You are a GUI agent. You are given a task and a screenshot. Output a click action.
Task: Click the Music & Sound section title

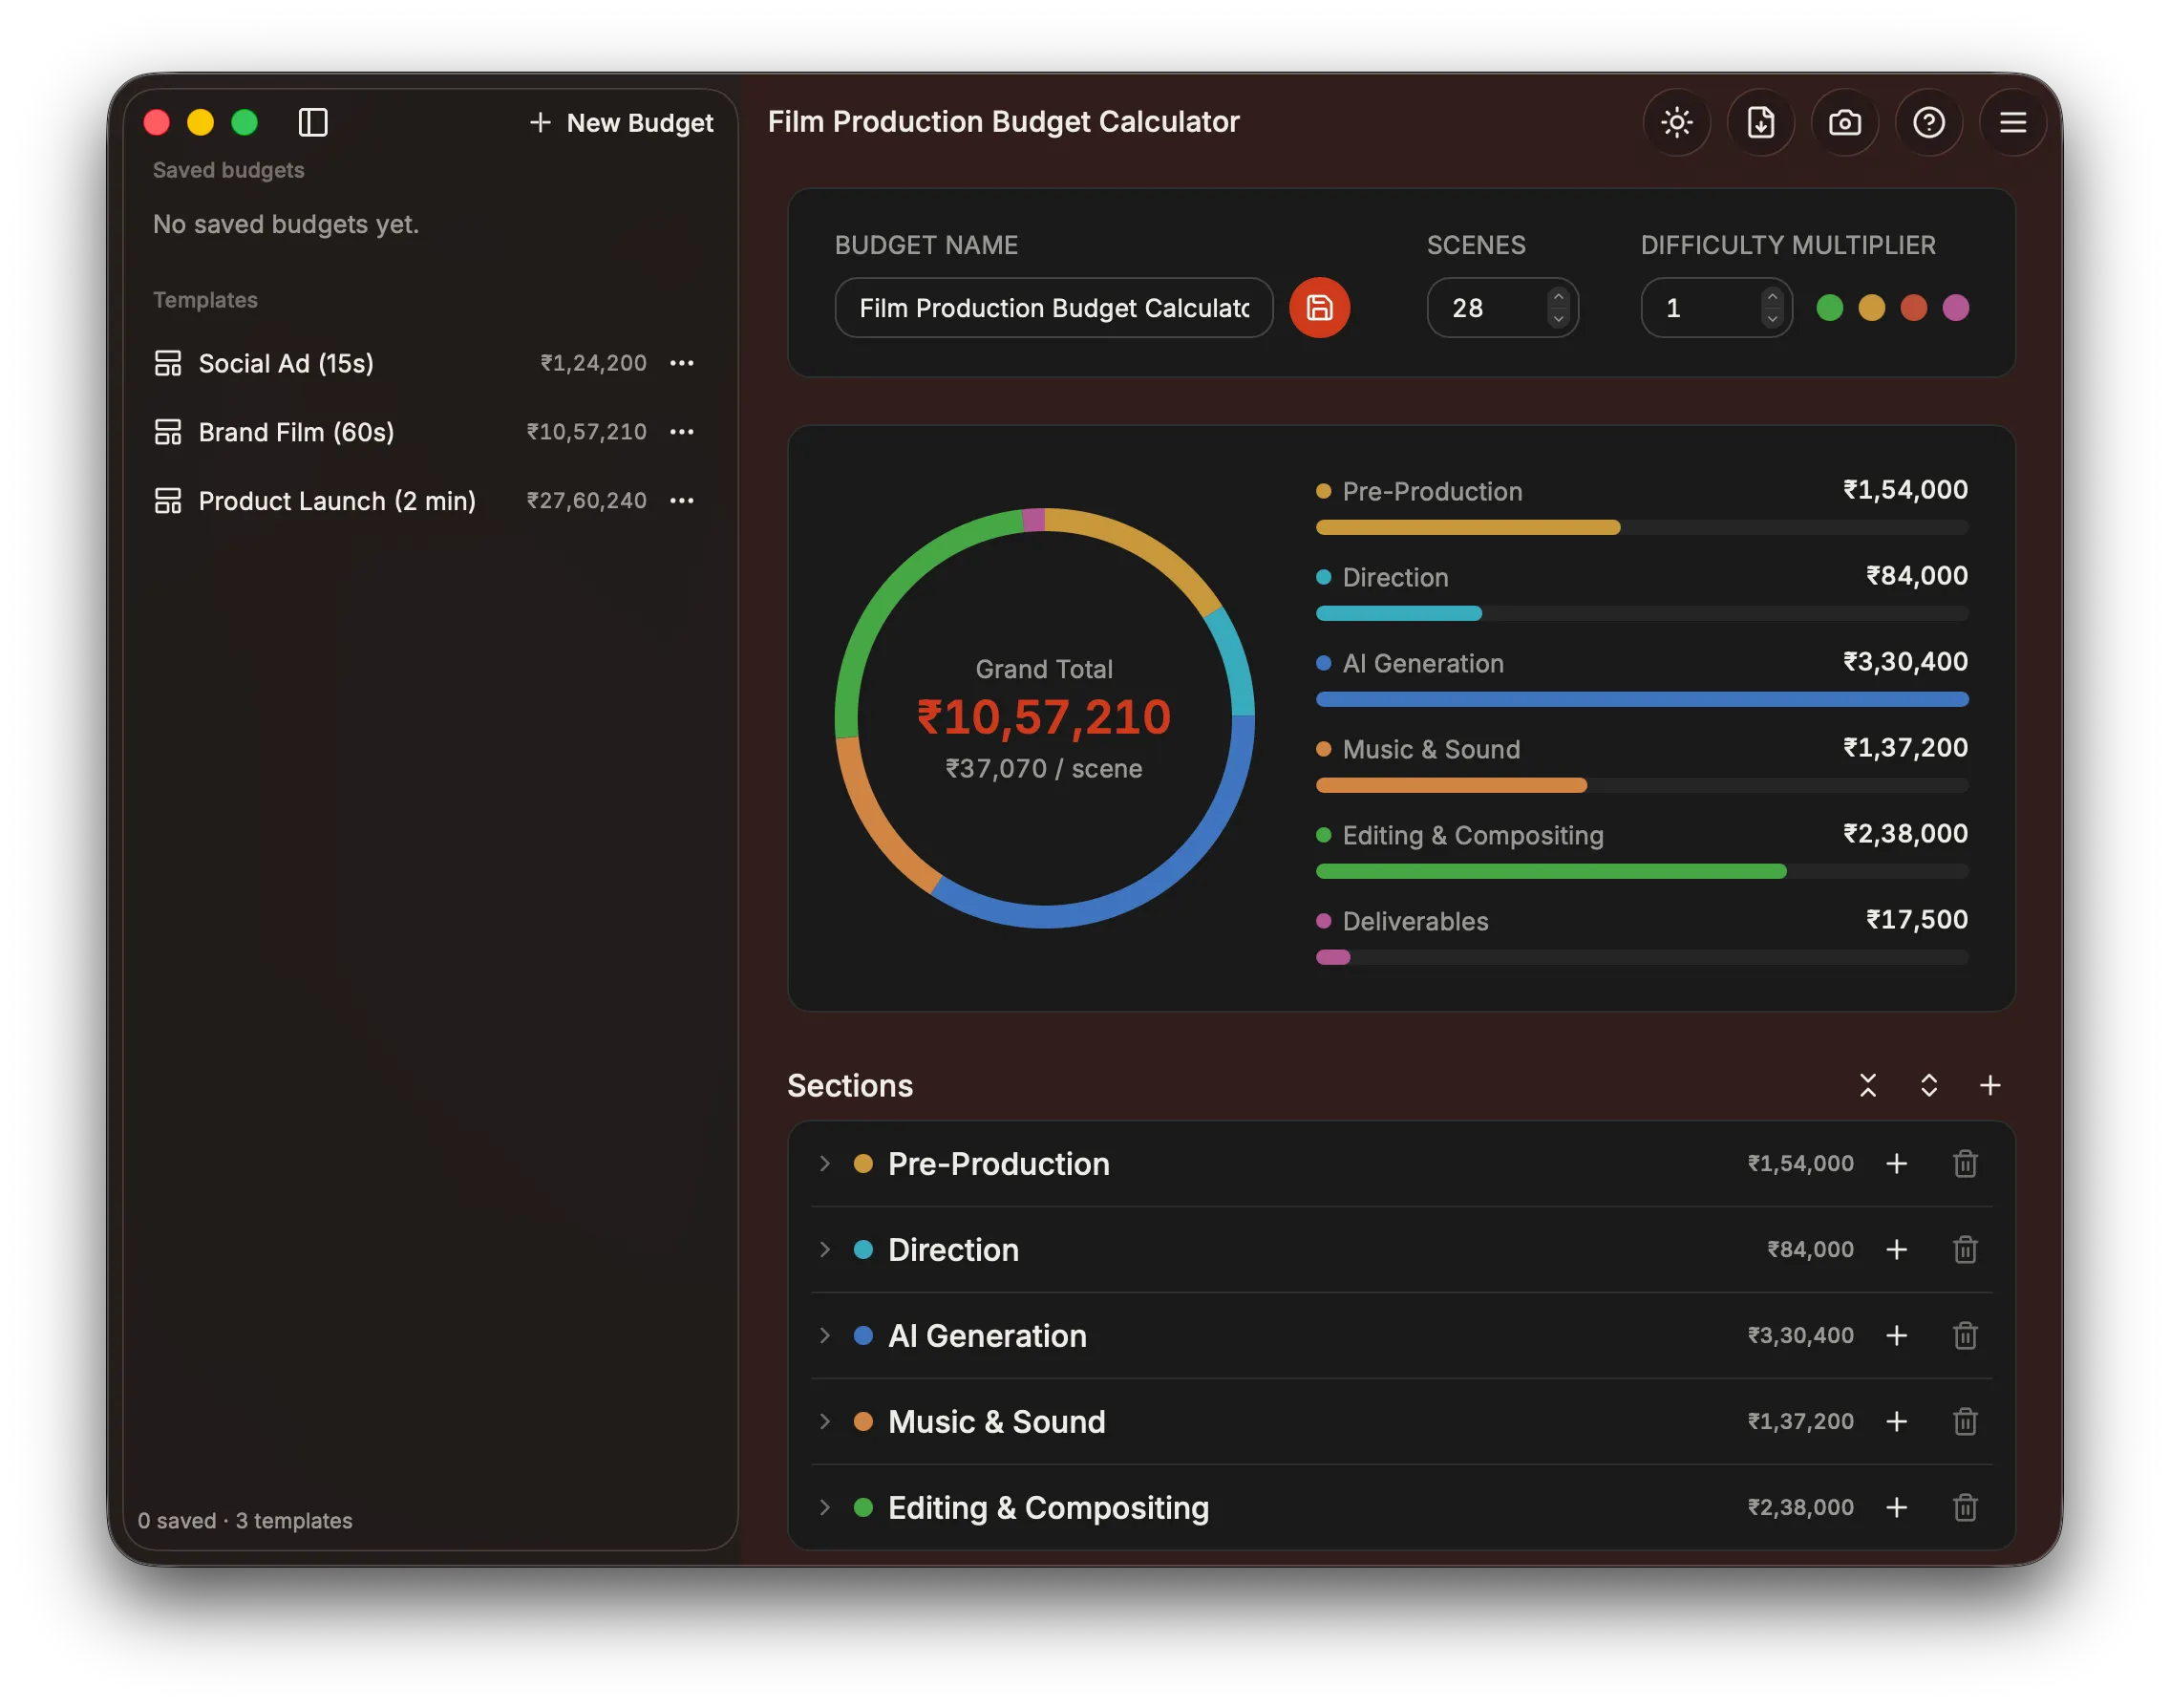point(997,1422)
